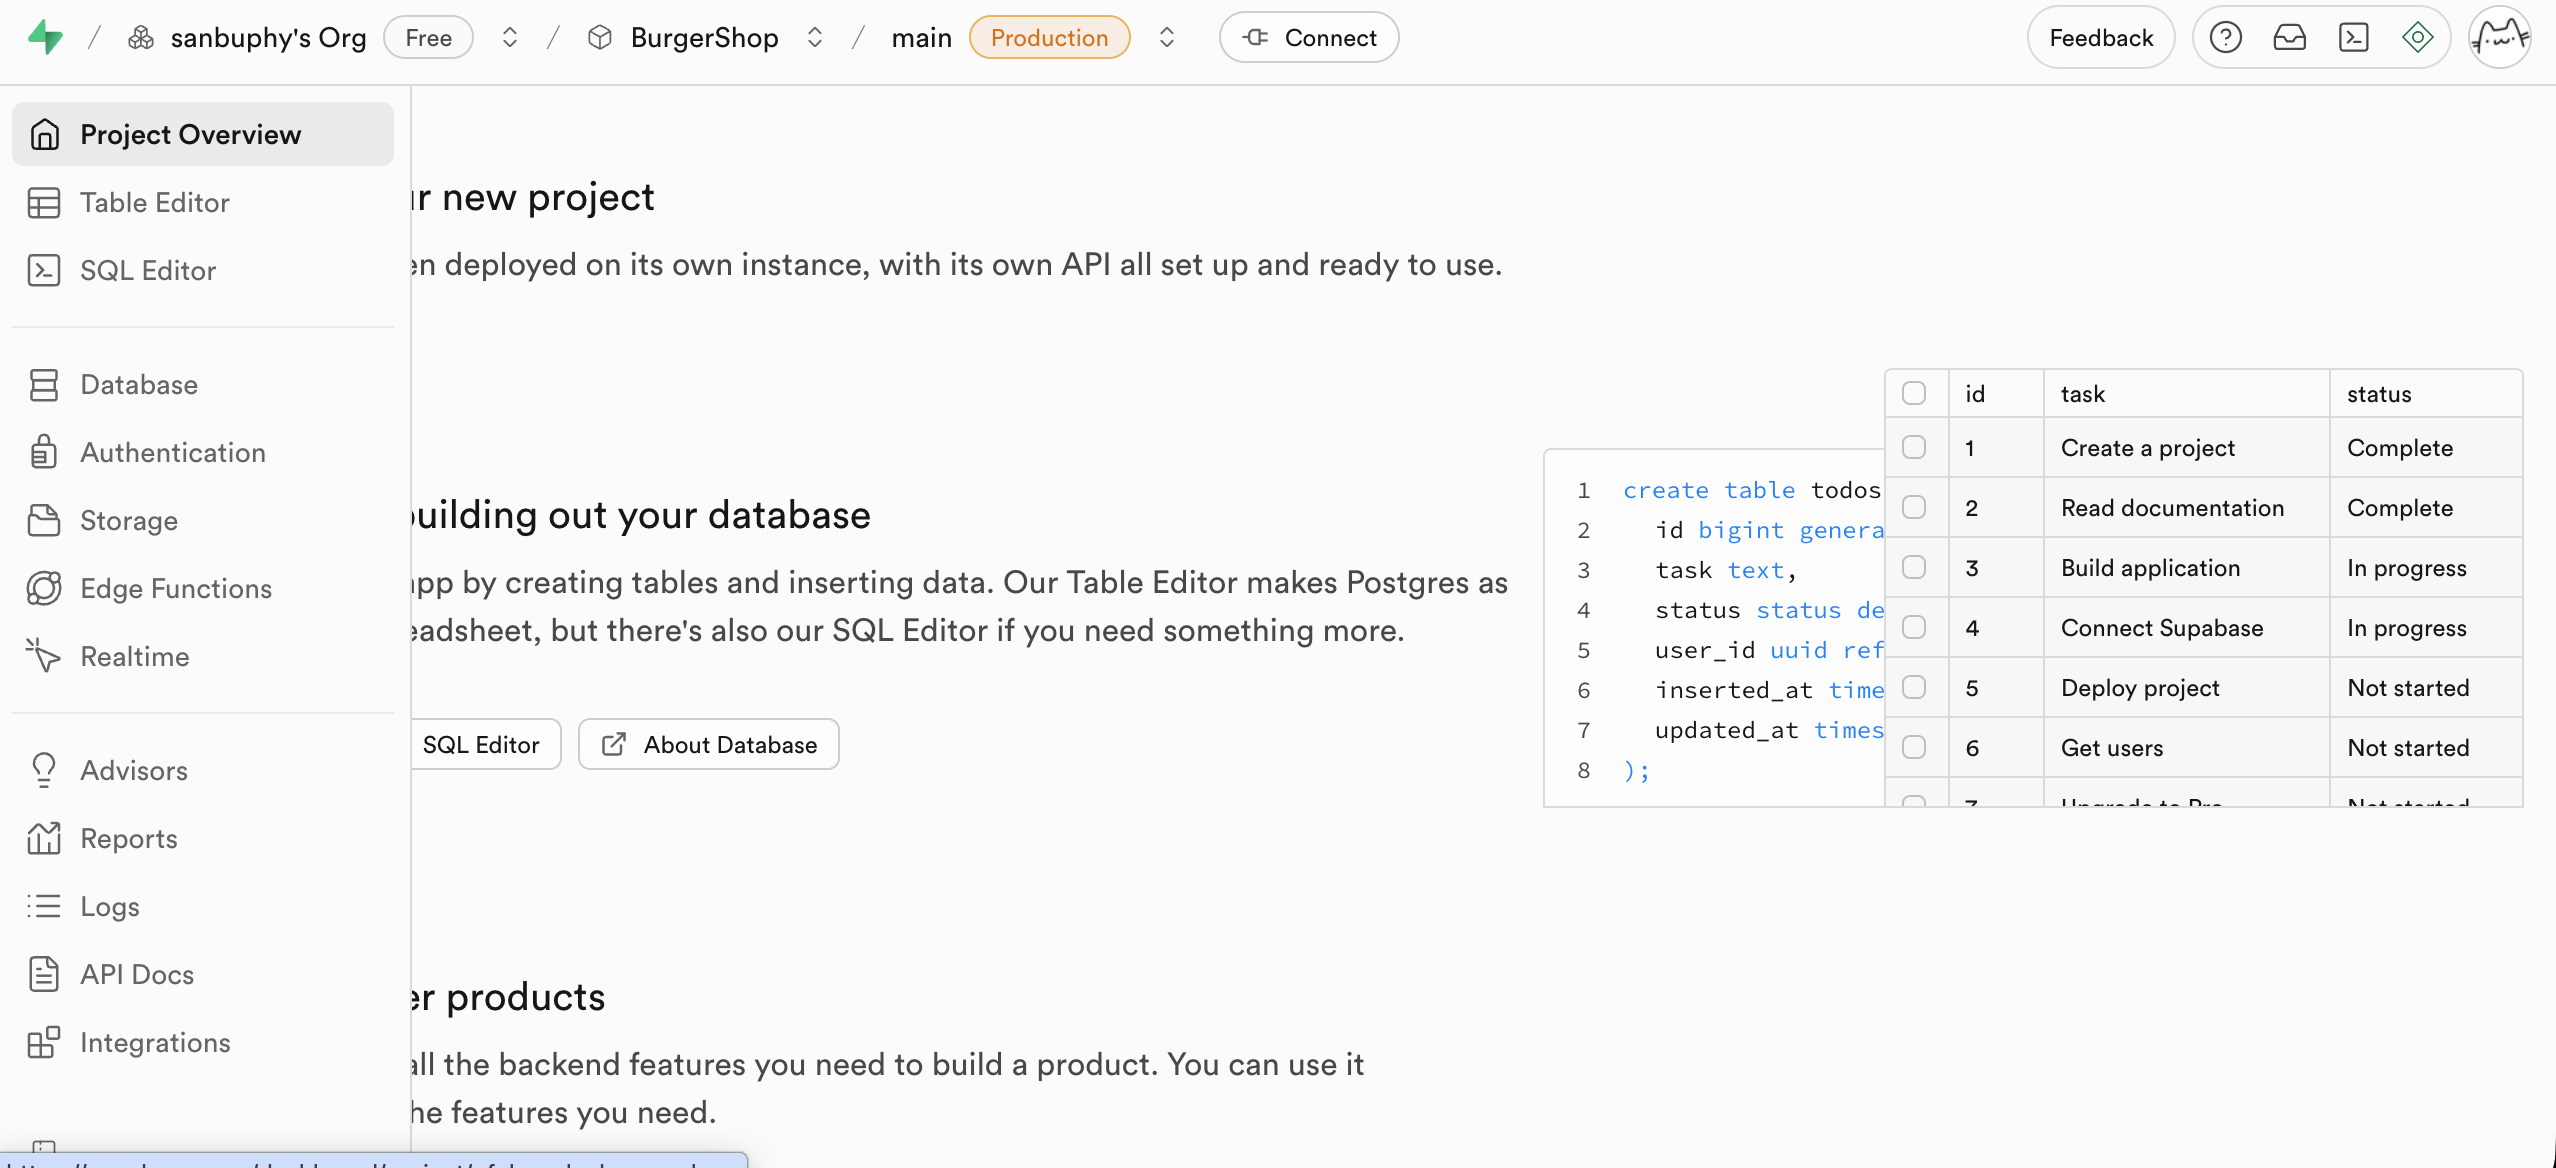Go to Authentication section

tap(172, 452)
